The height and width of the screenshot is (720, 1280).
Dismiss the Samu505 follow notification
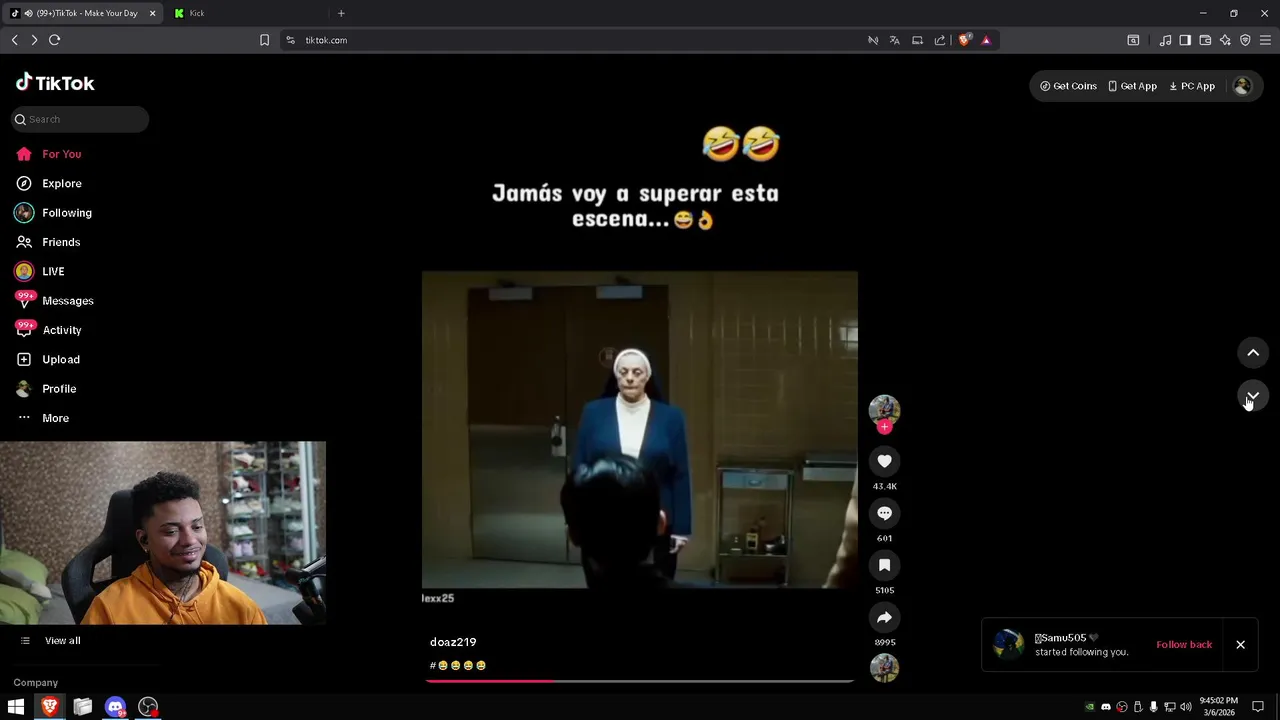click(1240, 645)
